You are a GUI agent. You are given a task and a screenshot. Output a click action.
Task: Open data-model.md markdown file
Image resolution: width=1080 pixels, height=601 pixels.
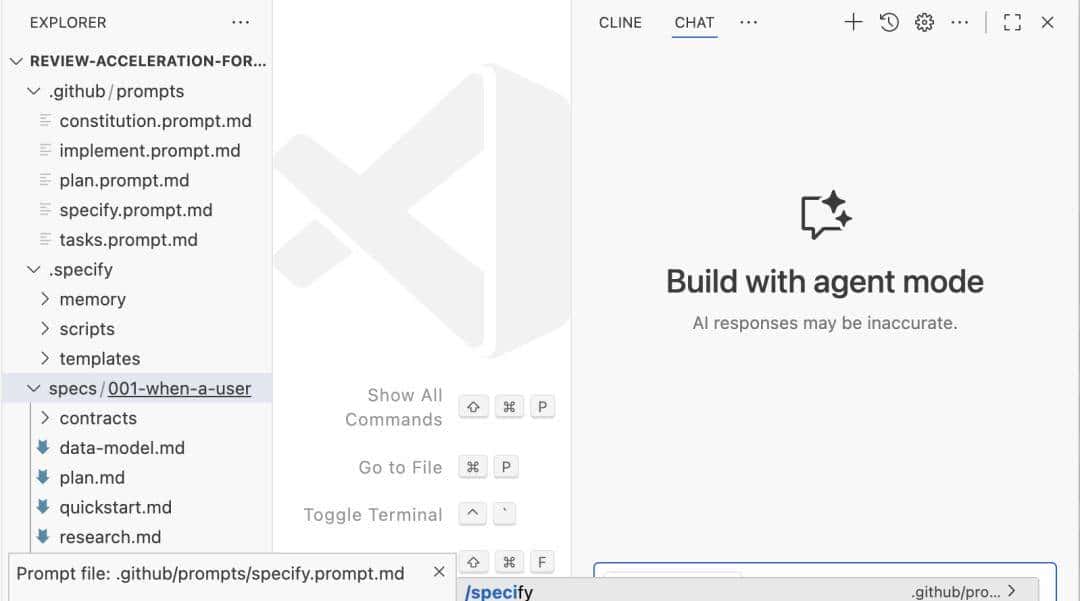(122, 448)
